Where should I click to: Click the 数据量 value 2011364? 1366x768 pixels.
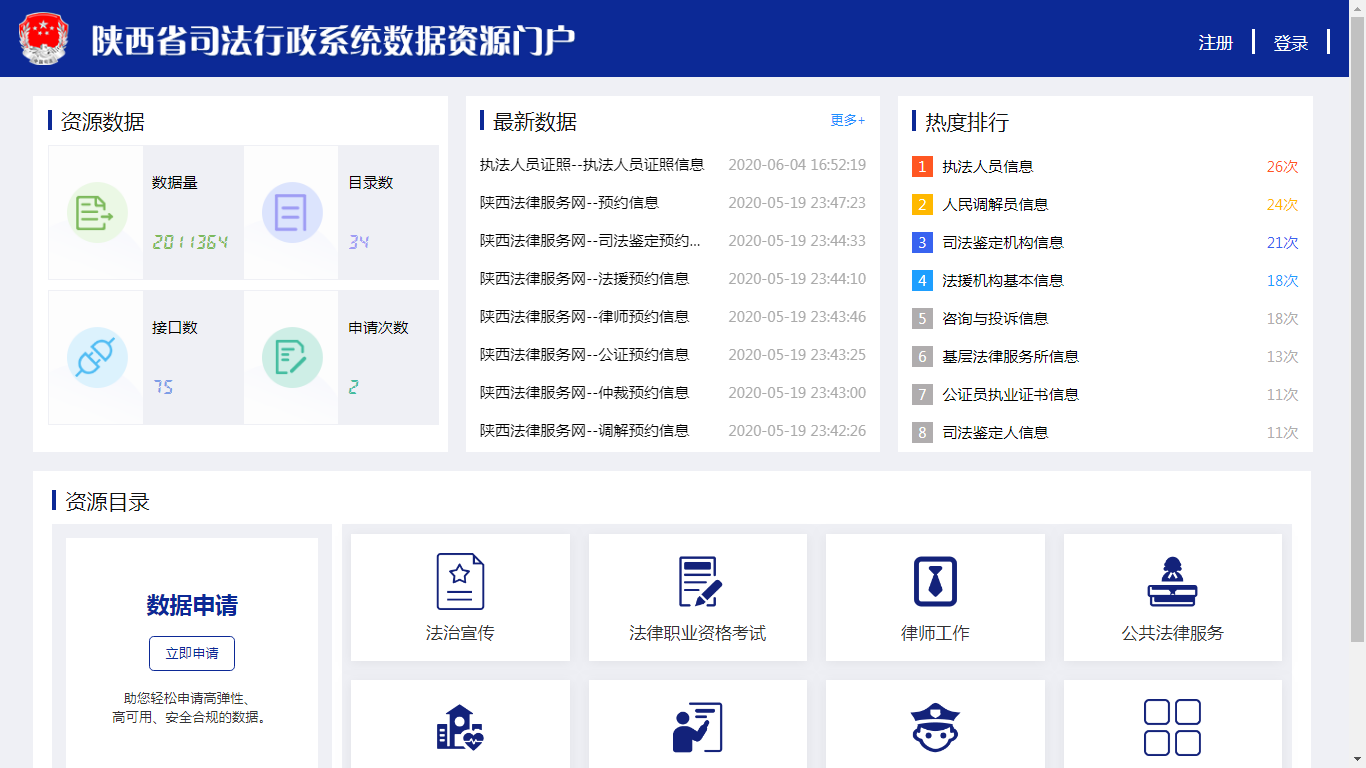[x=191, y=242]
